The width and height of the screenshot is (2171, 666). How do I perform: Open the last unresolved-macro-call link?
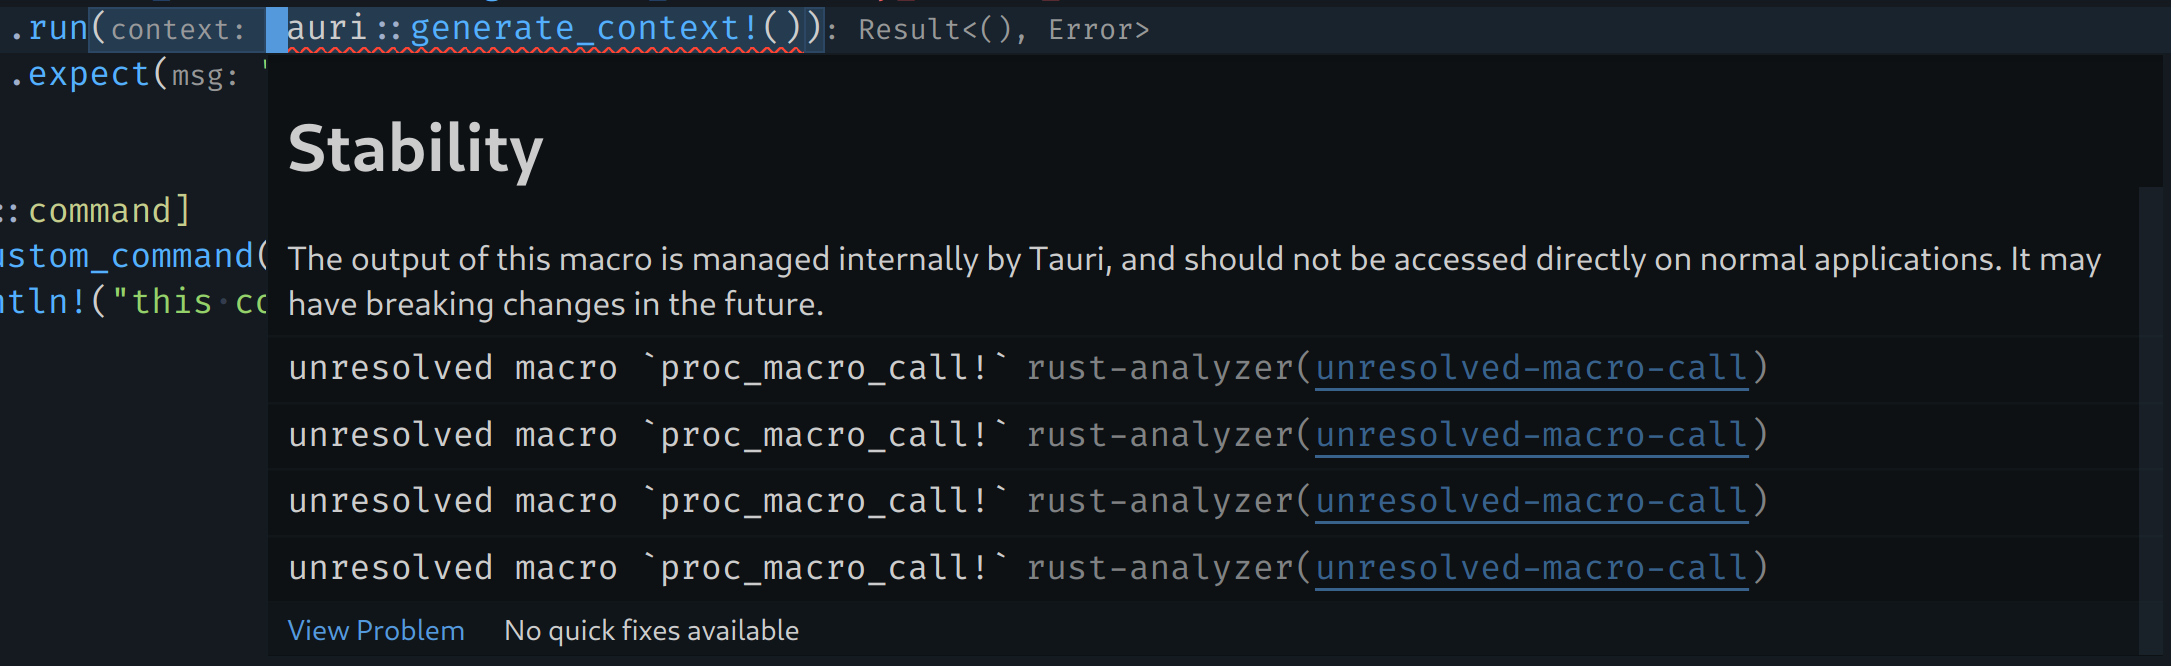(1531, 567)
